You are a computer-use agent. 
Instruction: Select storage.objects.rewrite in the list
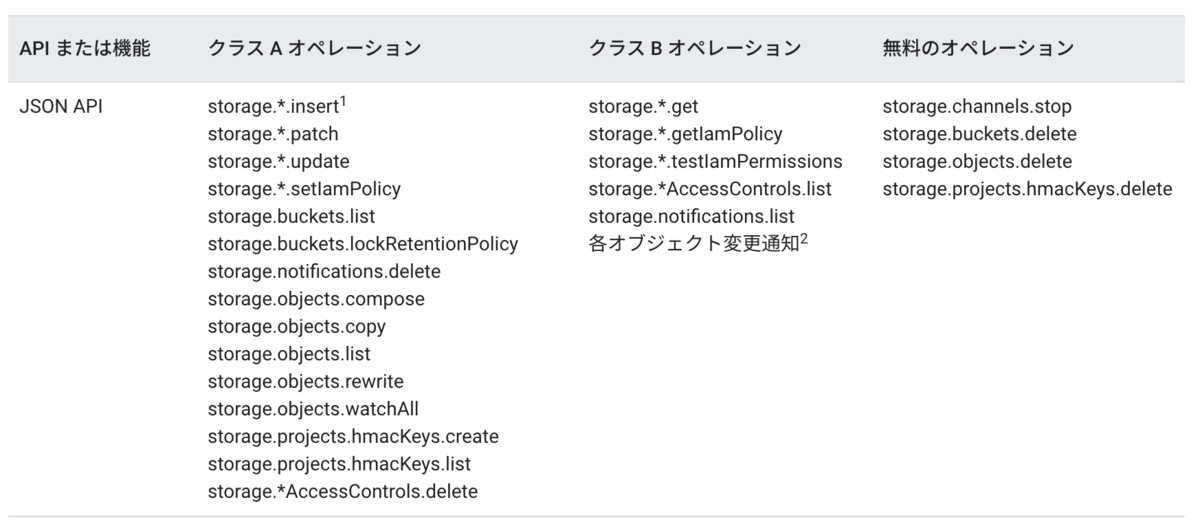(x=306, y=381)
